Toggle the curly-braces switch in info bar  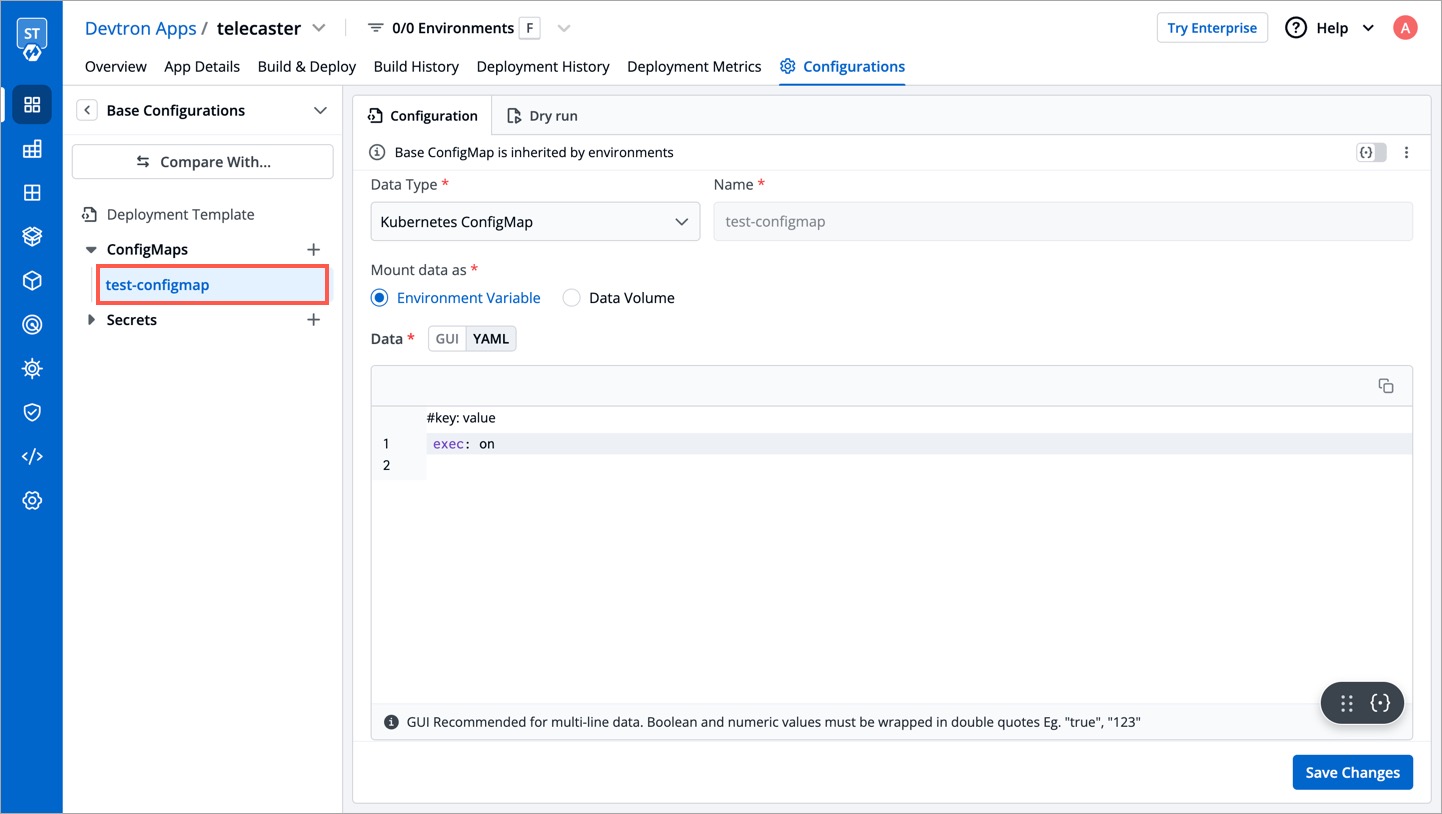point(1371,153)
